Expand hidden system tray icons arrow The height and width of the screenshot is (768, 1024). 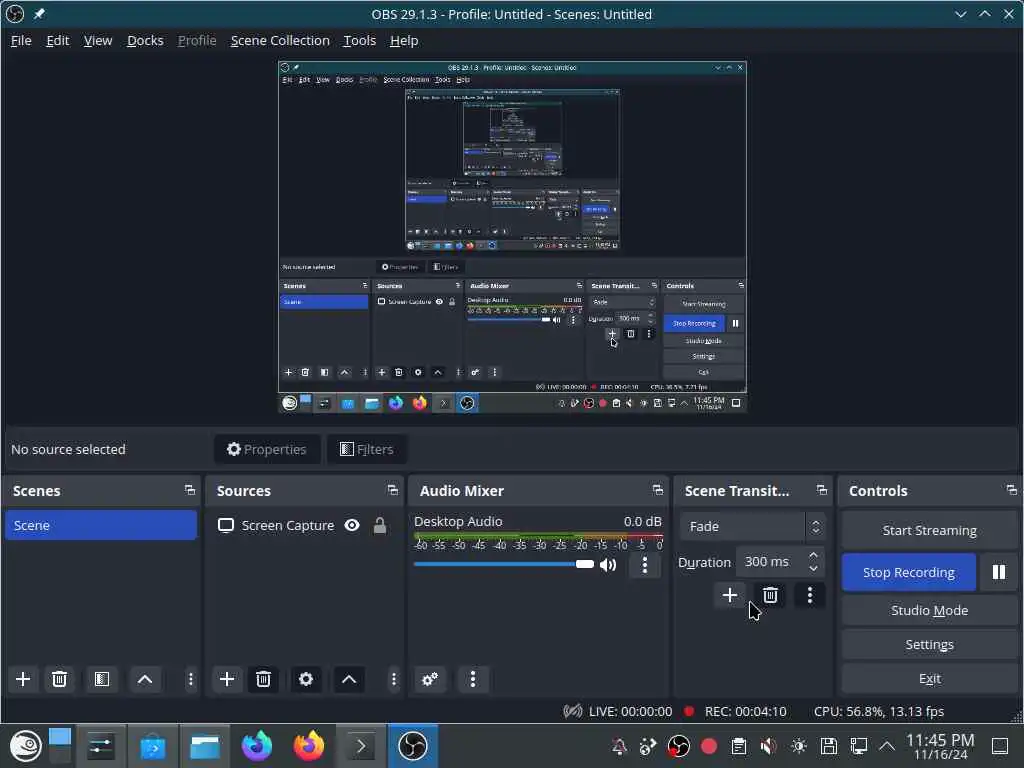pos(887,746)
